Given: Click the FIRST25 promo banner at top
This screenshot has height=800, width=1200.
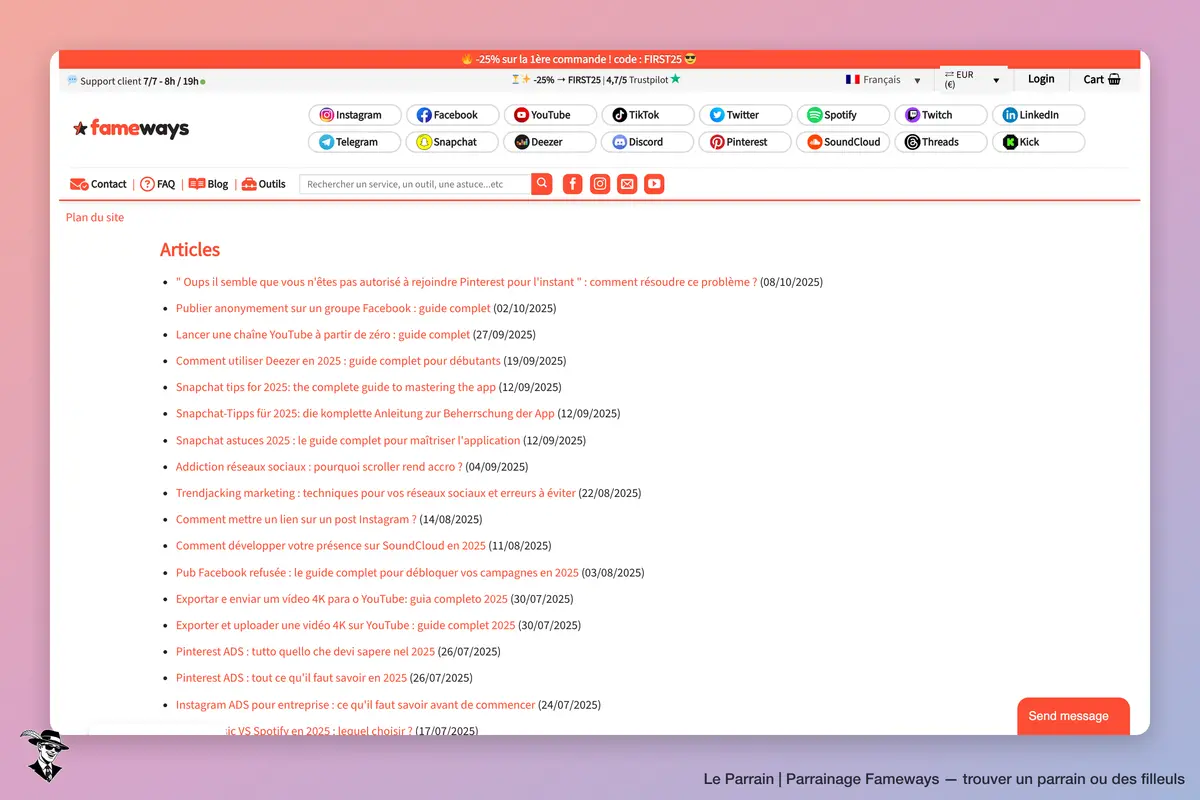Looking at the screenshot, I should coord(599,59).
